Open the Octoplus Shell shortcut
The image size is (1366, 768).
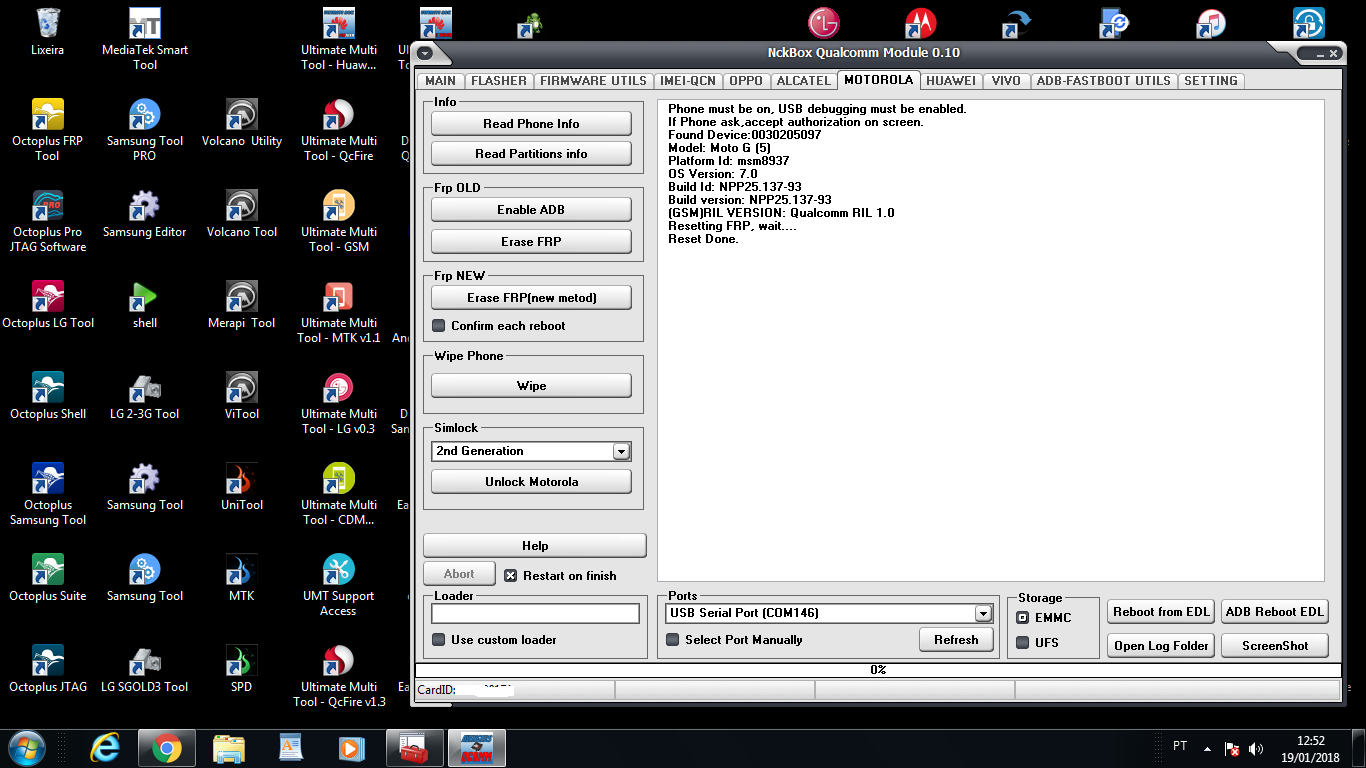(47, 396)
